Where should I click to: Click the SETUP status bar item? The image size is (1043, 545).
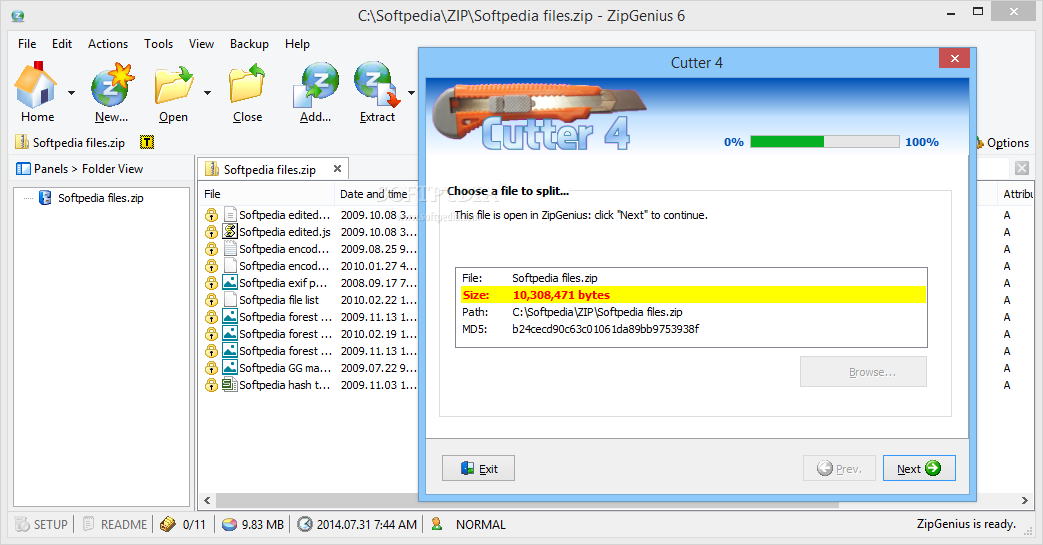point(41,524)
